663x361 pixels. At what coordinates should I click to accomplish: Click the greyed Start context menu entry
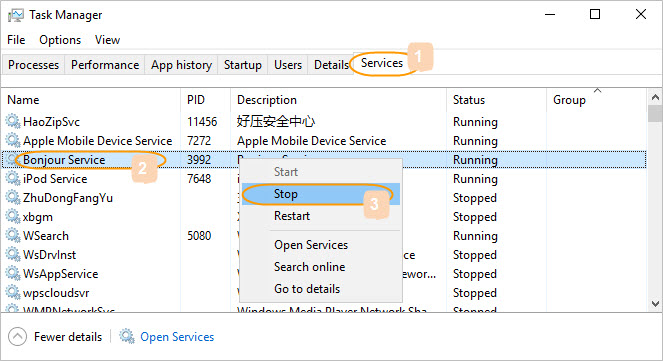pos(321,172)
